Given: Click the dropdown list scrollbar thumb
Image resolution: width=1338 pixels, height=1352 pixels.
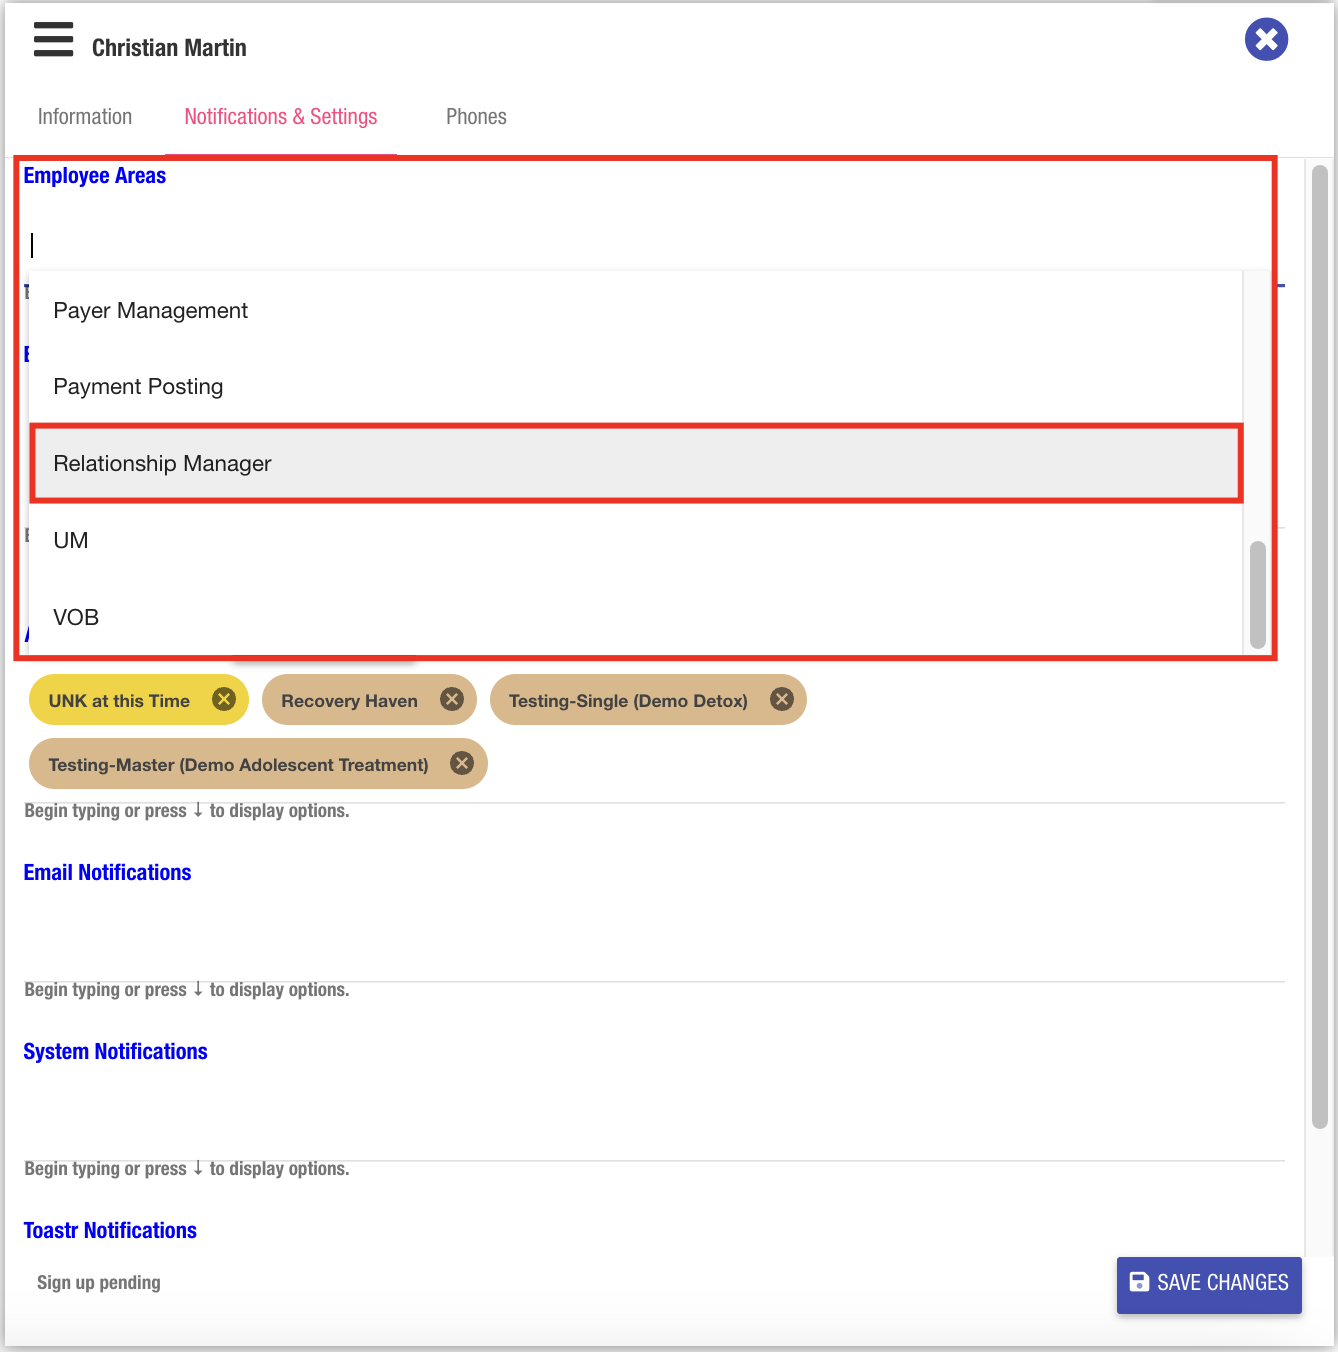Looking at the screenshot, I should [1258, 594].
